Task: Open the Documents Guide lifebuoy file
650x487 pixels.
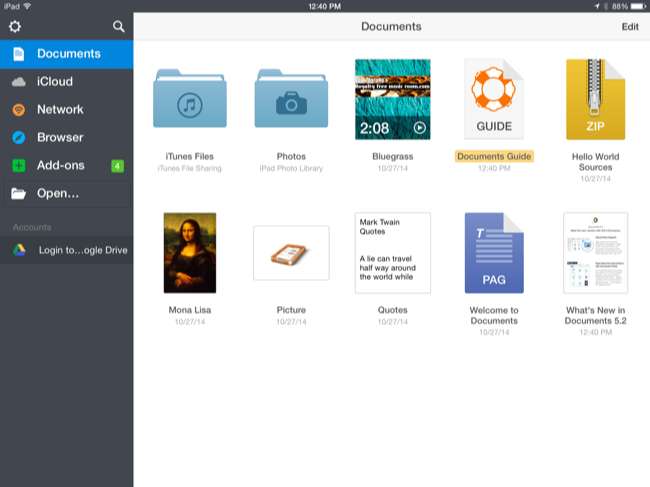Action: point(494,99)
